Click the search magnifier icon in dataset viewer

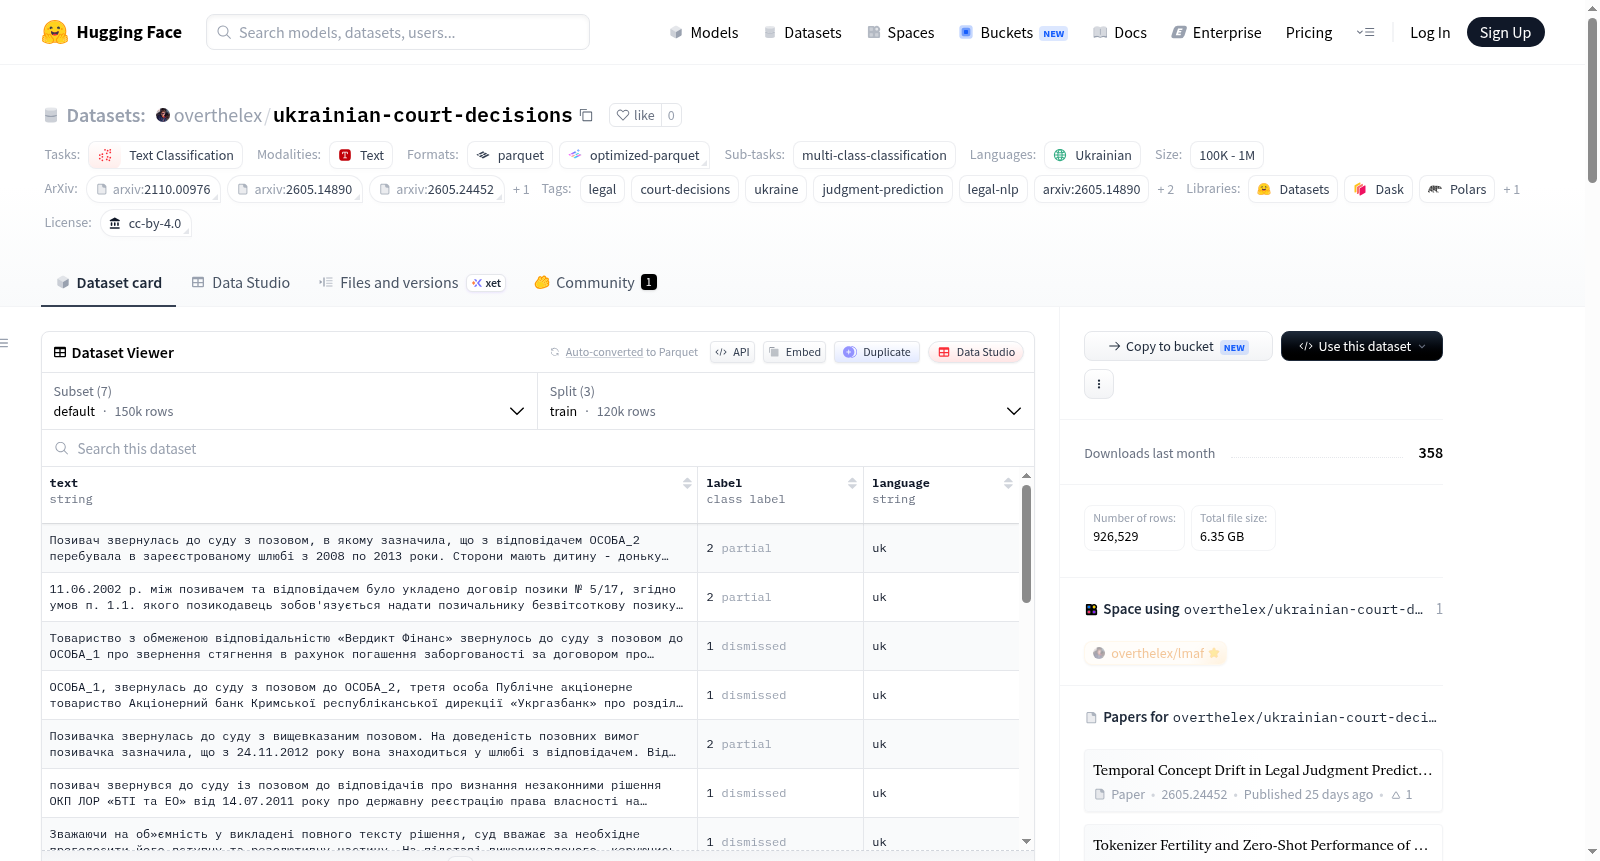62,449
